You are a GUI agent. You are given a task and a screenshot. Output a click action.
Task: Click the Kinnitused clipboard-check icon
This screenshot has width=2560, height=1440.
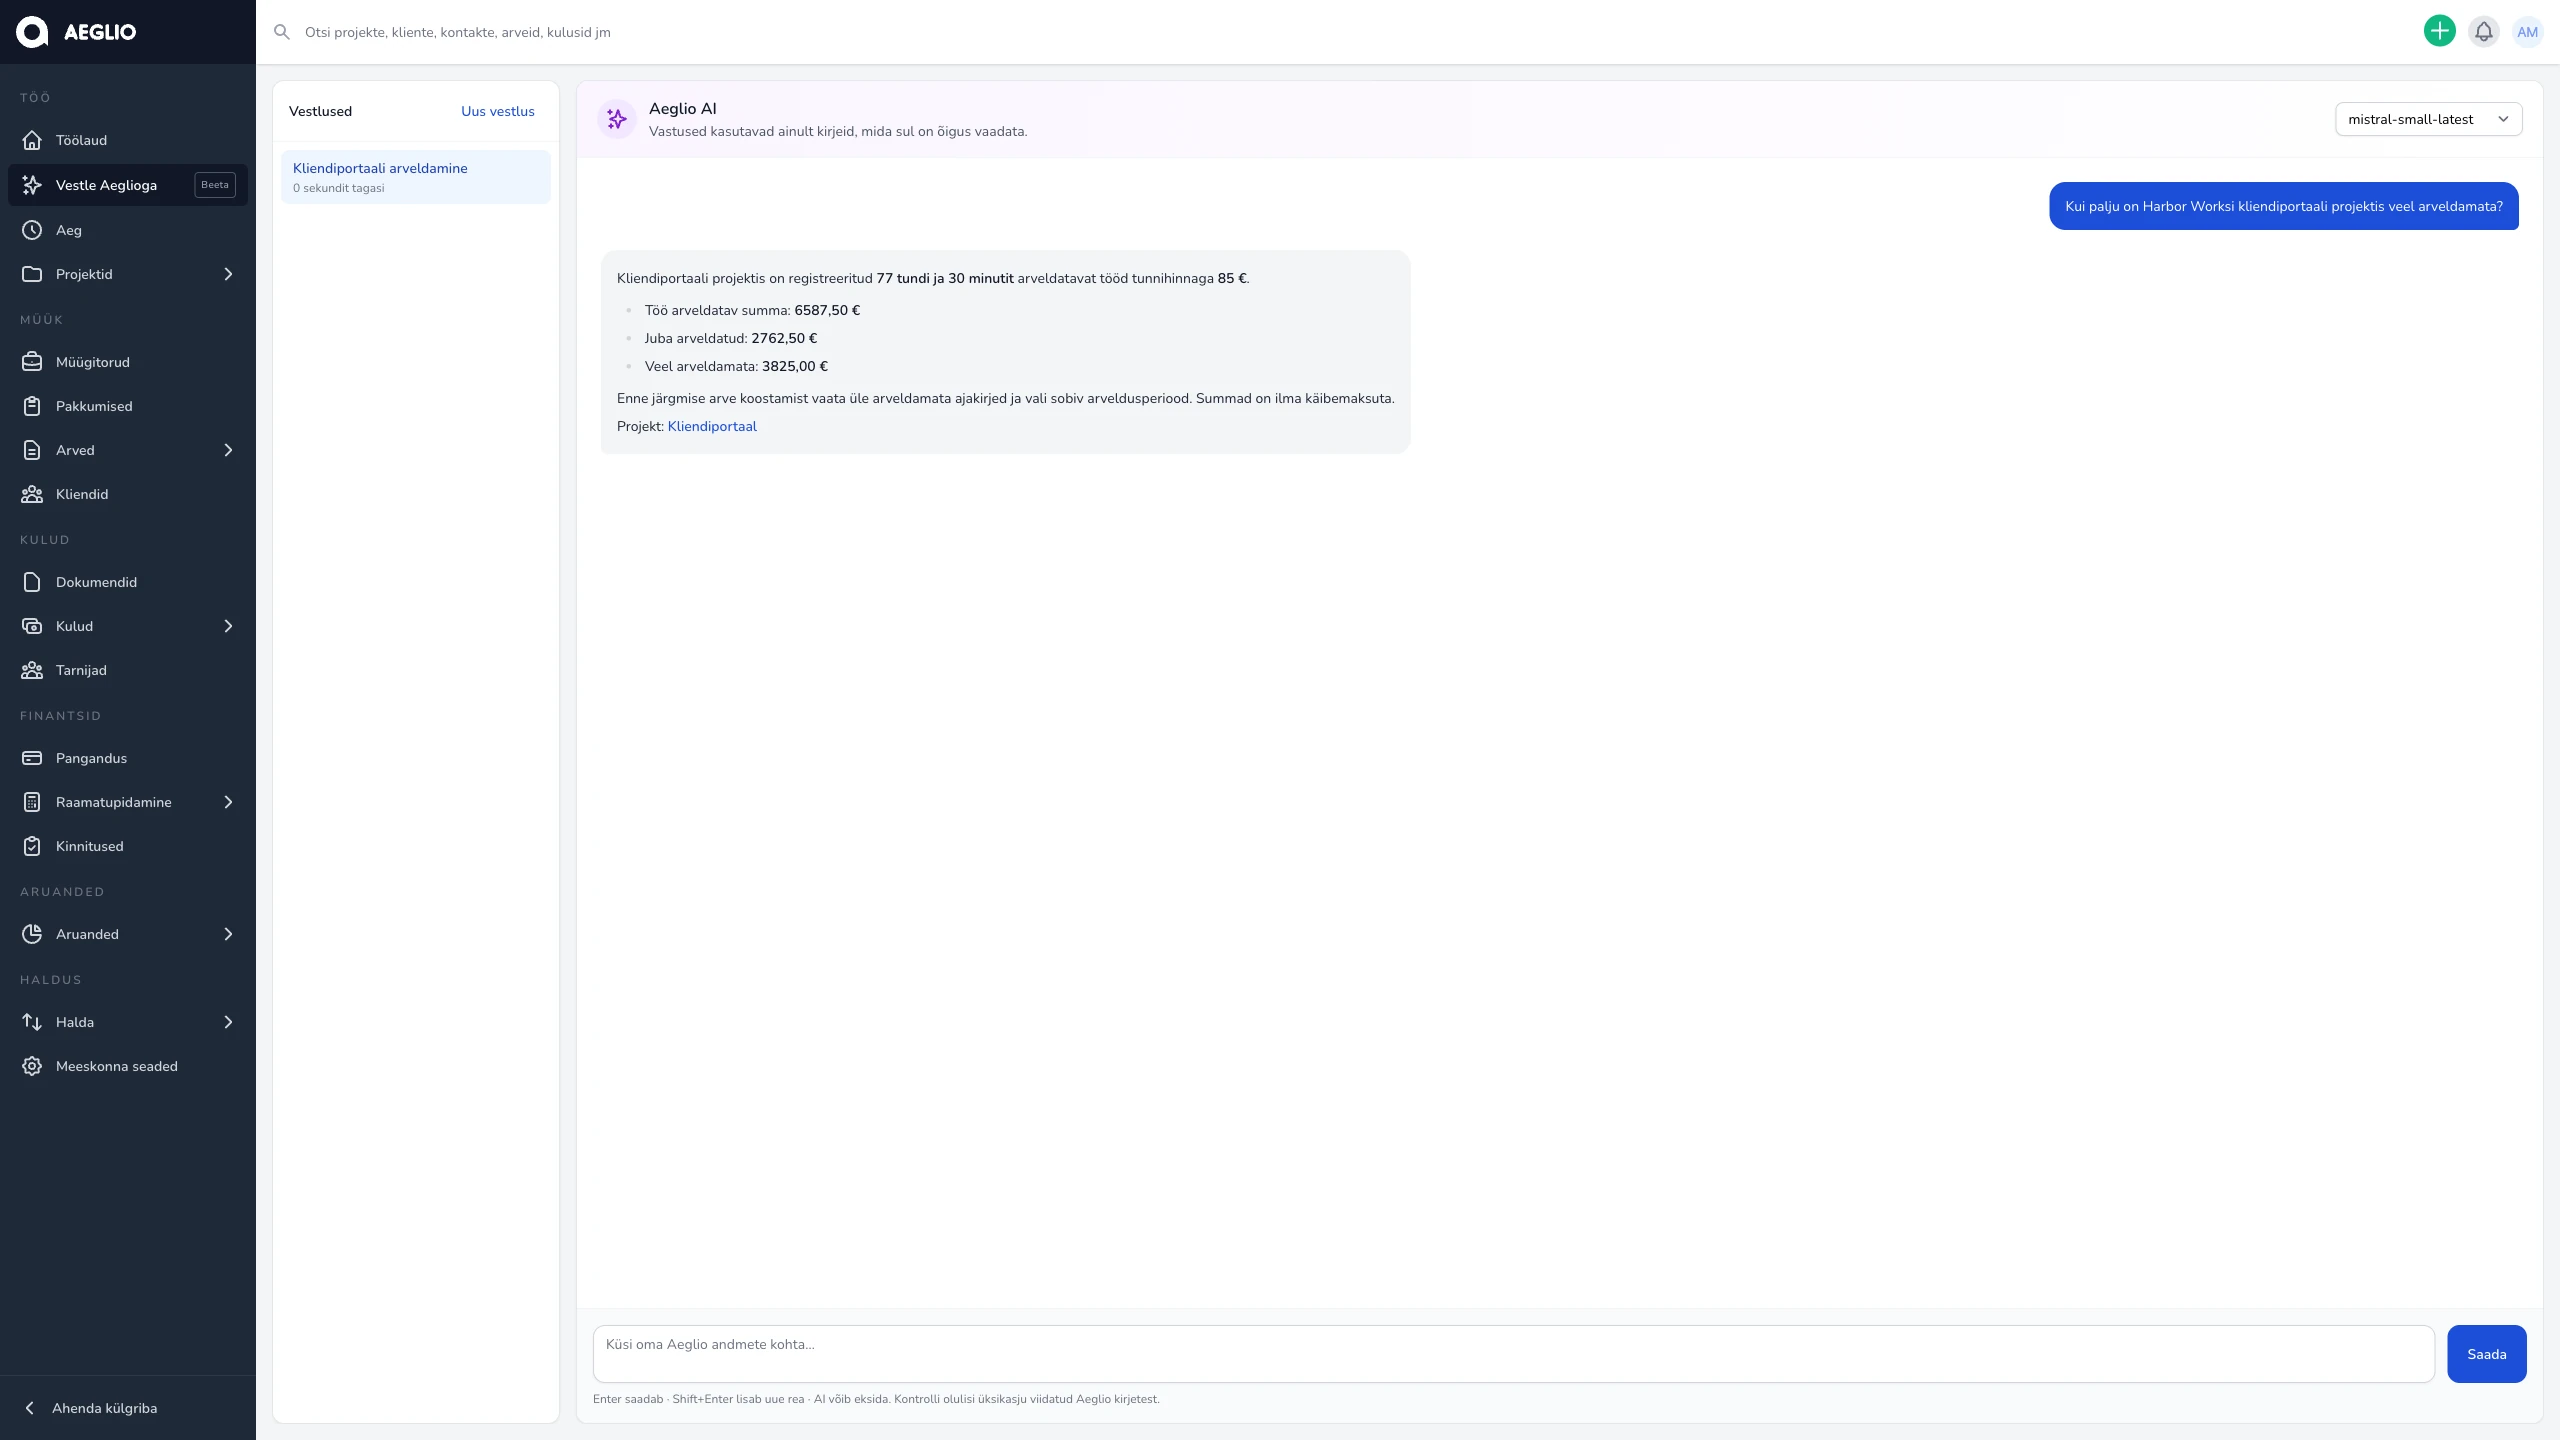click(32, 846)
